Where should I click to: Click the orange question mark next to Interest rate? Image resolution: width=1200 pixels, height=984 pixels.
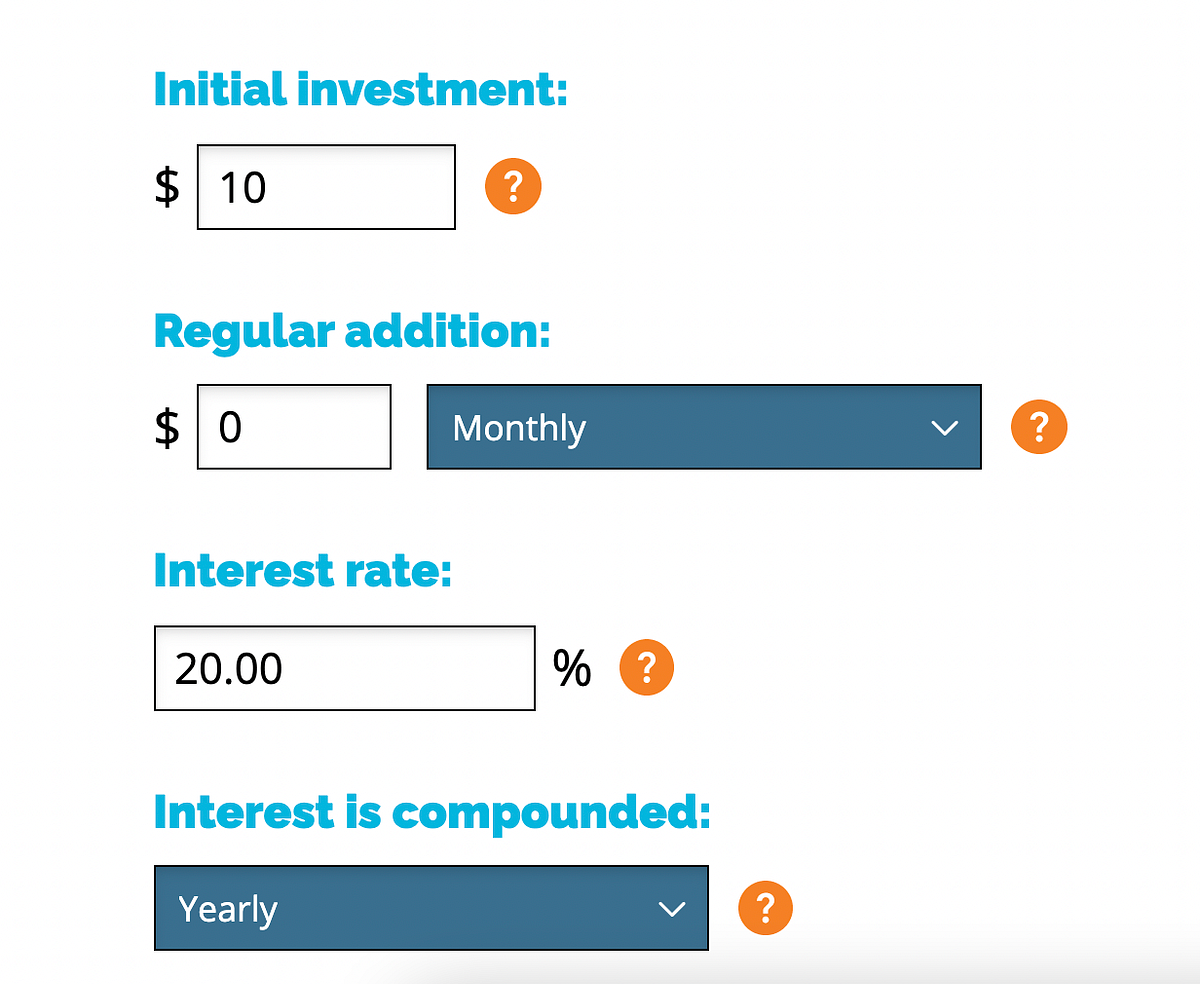click(646, 667)
